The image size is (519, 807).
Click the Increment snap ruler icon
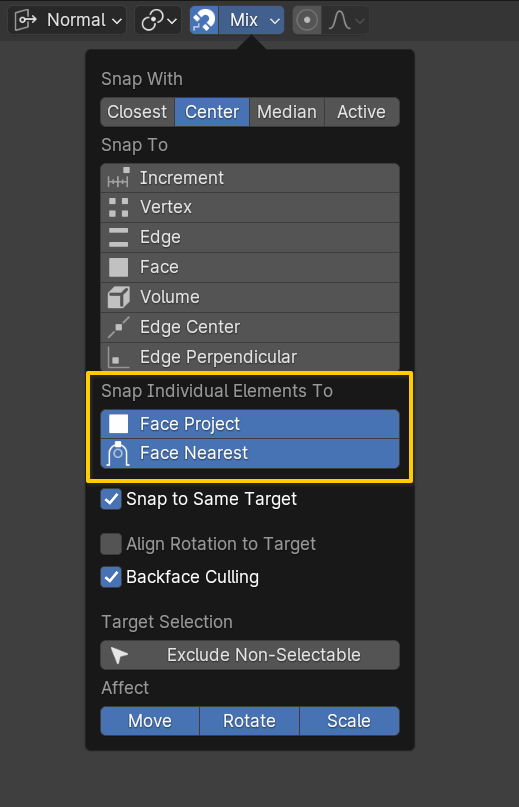[118, 178]
